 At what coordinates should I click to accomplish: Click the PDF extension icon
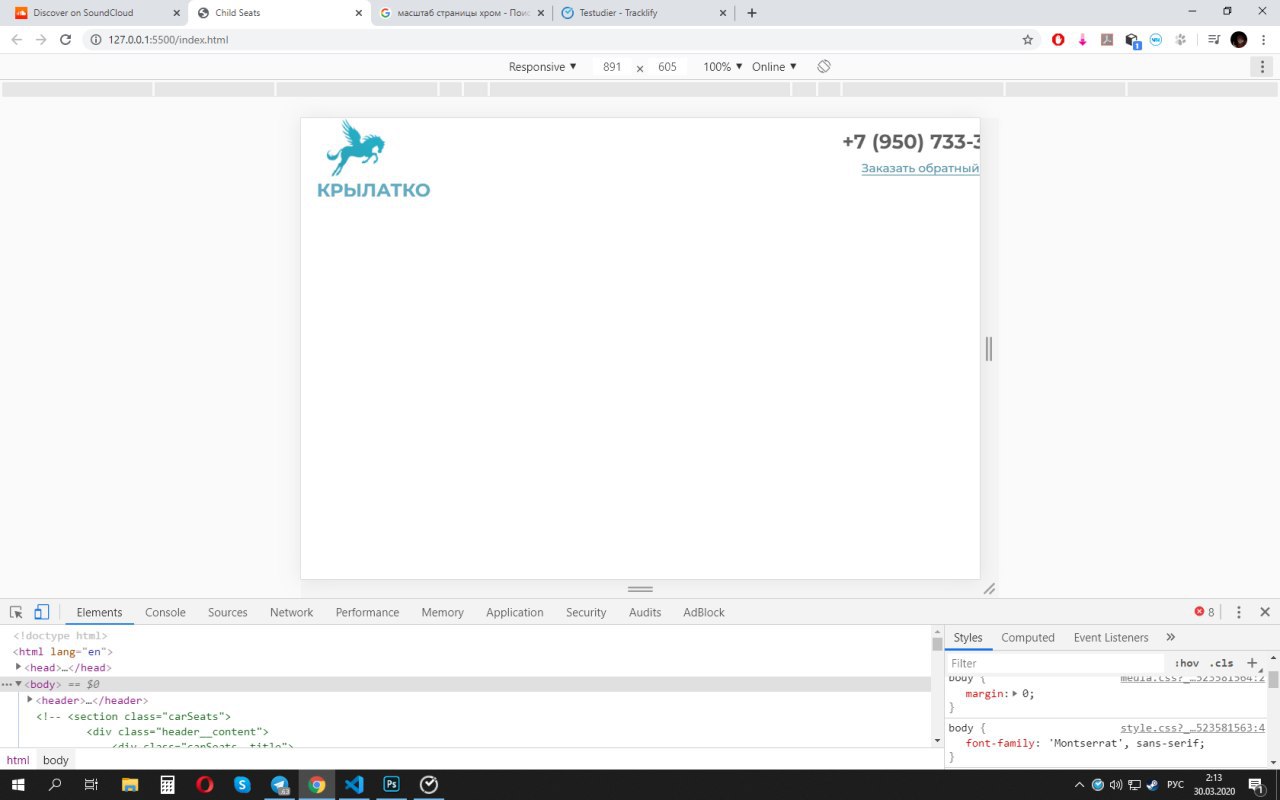click(x=1107, y=40)
